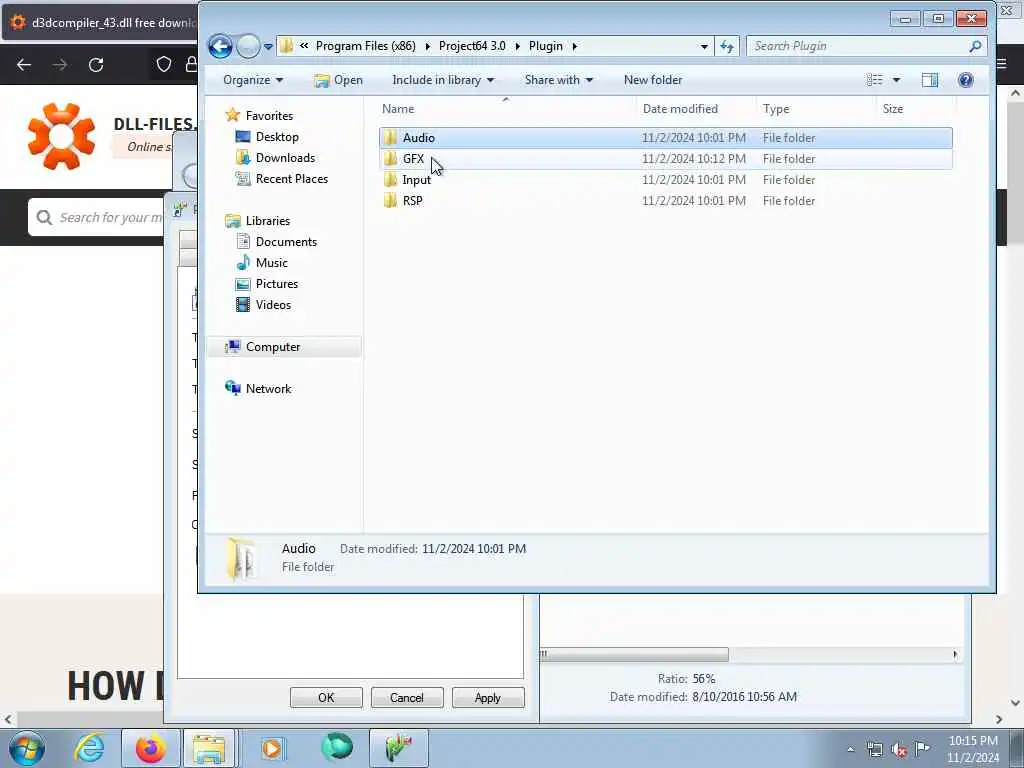Image resolution: width=1024 pixels, height=768 pixels.
Task: Reload the Firefox page
Action: (x=96, y=65)
